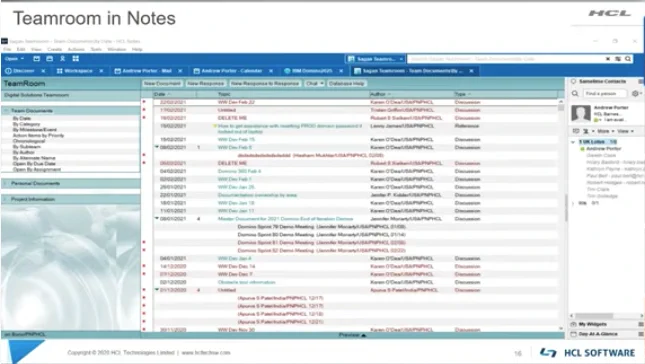Select the By Category view
This screenshot has width=645, height=364.
26,124
